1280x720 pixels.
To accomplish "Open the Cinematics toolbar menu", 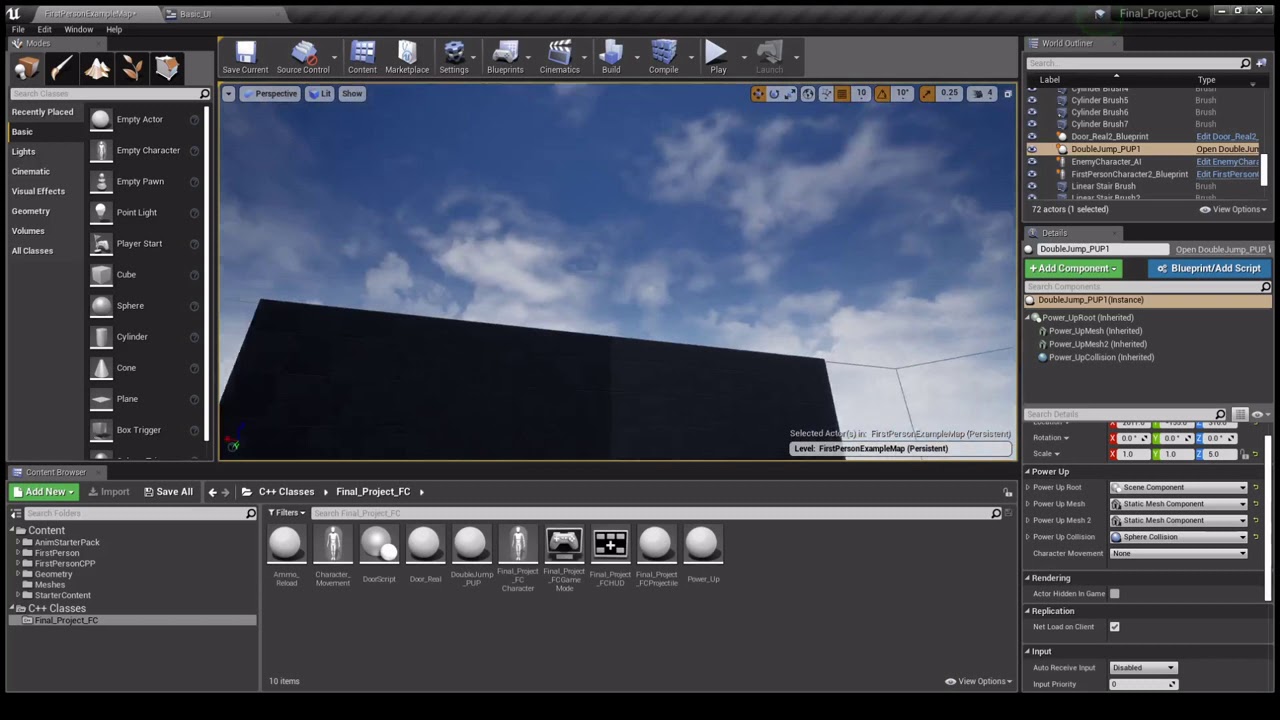I will tap(559, 58).
